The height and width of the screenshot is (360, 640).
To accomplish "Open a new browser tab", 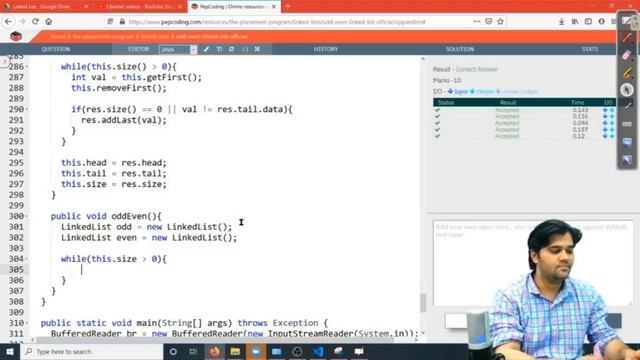I will coord(288,7).
